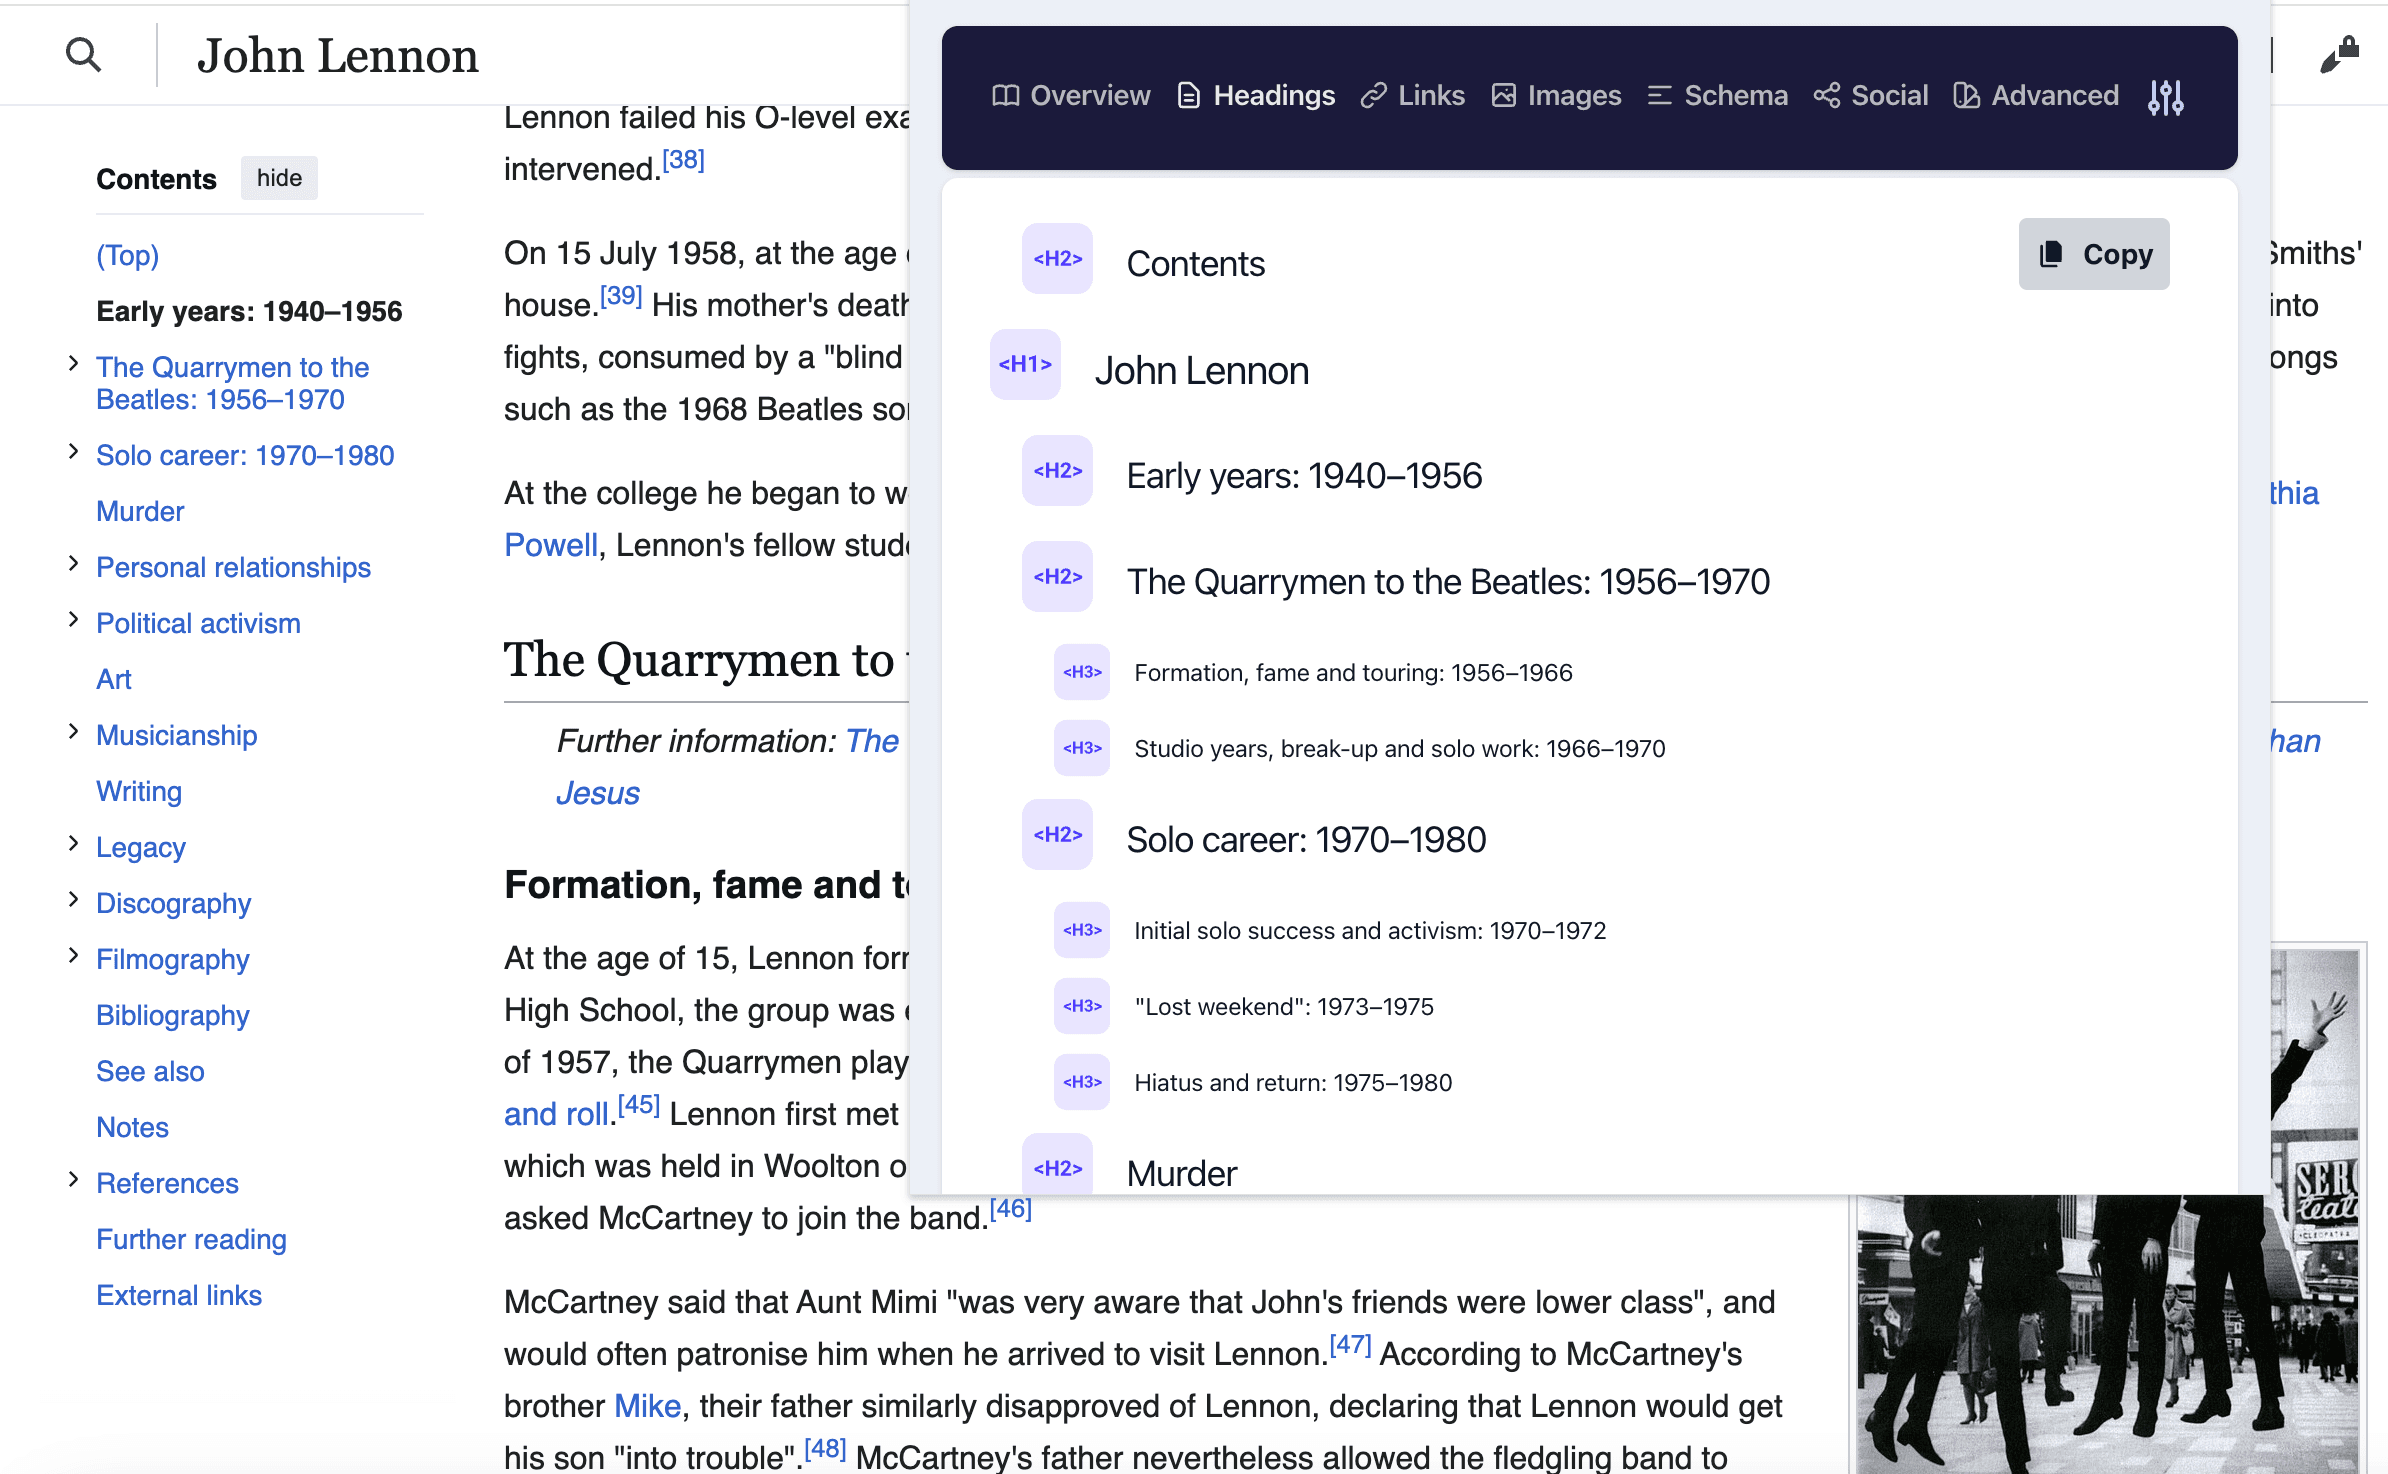
Task: Open the Mike article link
Action: tap(647, 1406)
